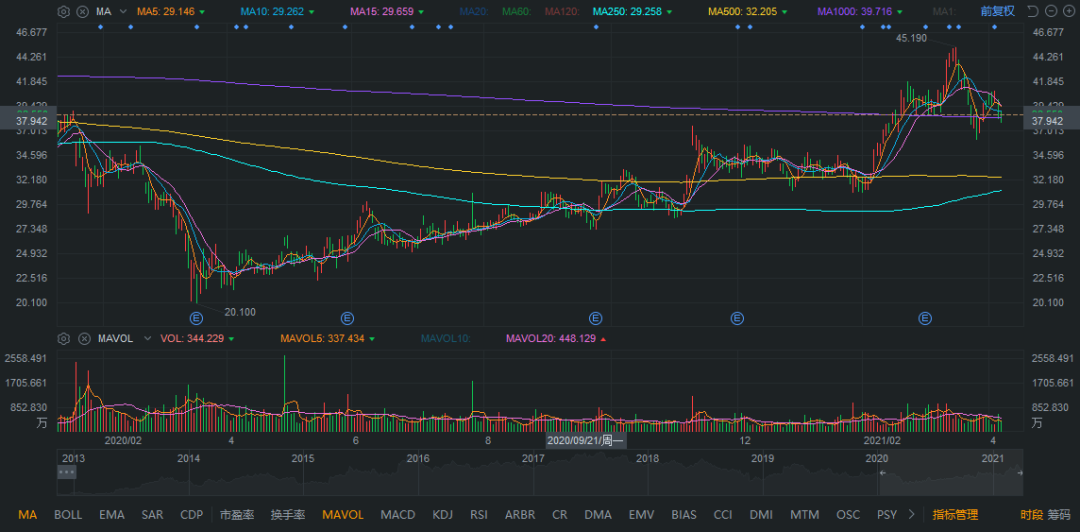Open 指标管理 indicator management
This screenshot has width=1080, height=532.
(955, 515)
